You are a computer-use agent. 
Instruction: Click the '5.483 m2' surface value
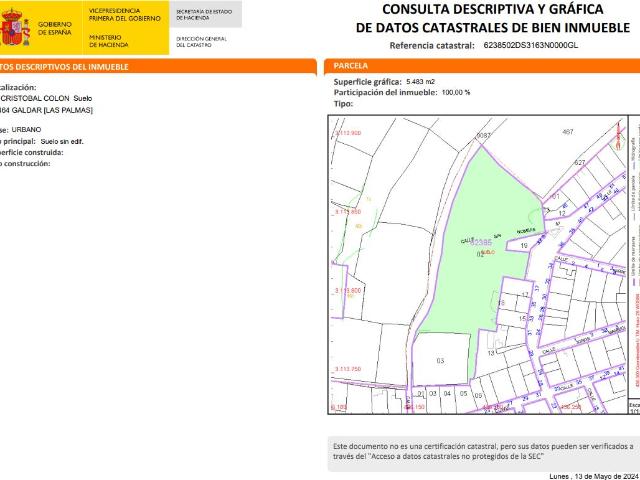pyautogui.click(x=420, y=82)
